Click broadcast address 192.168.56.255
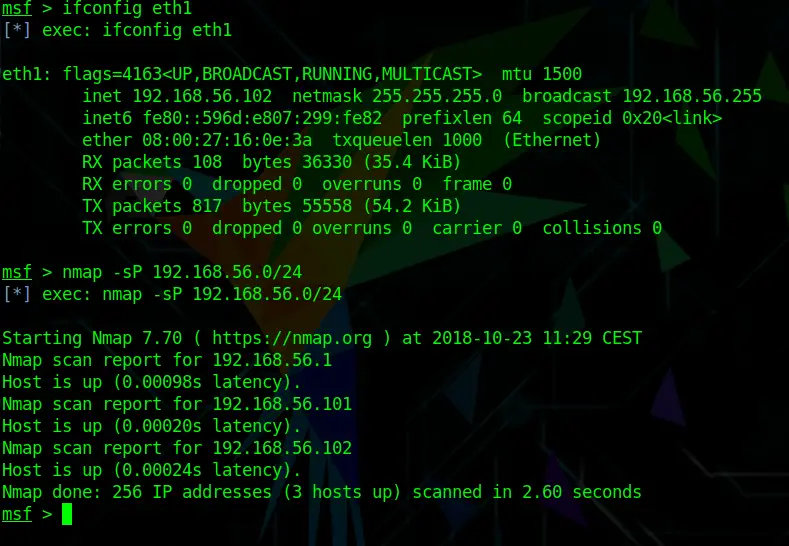This screenshot has height=546, width=789. [x=692, y=96]
